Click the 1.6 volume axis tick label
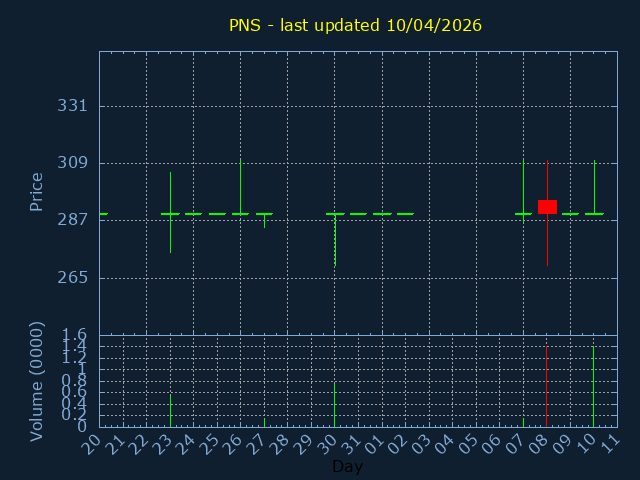The image size is (640, 480). pyautogui.click(x=75, y=335)
